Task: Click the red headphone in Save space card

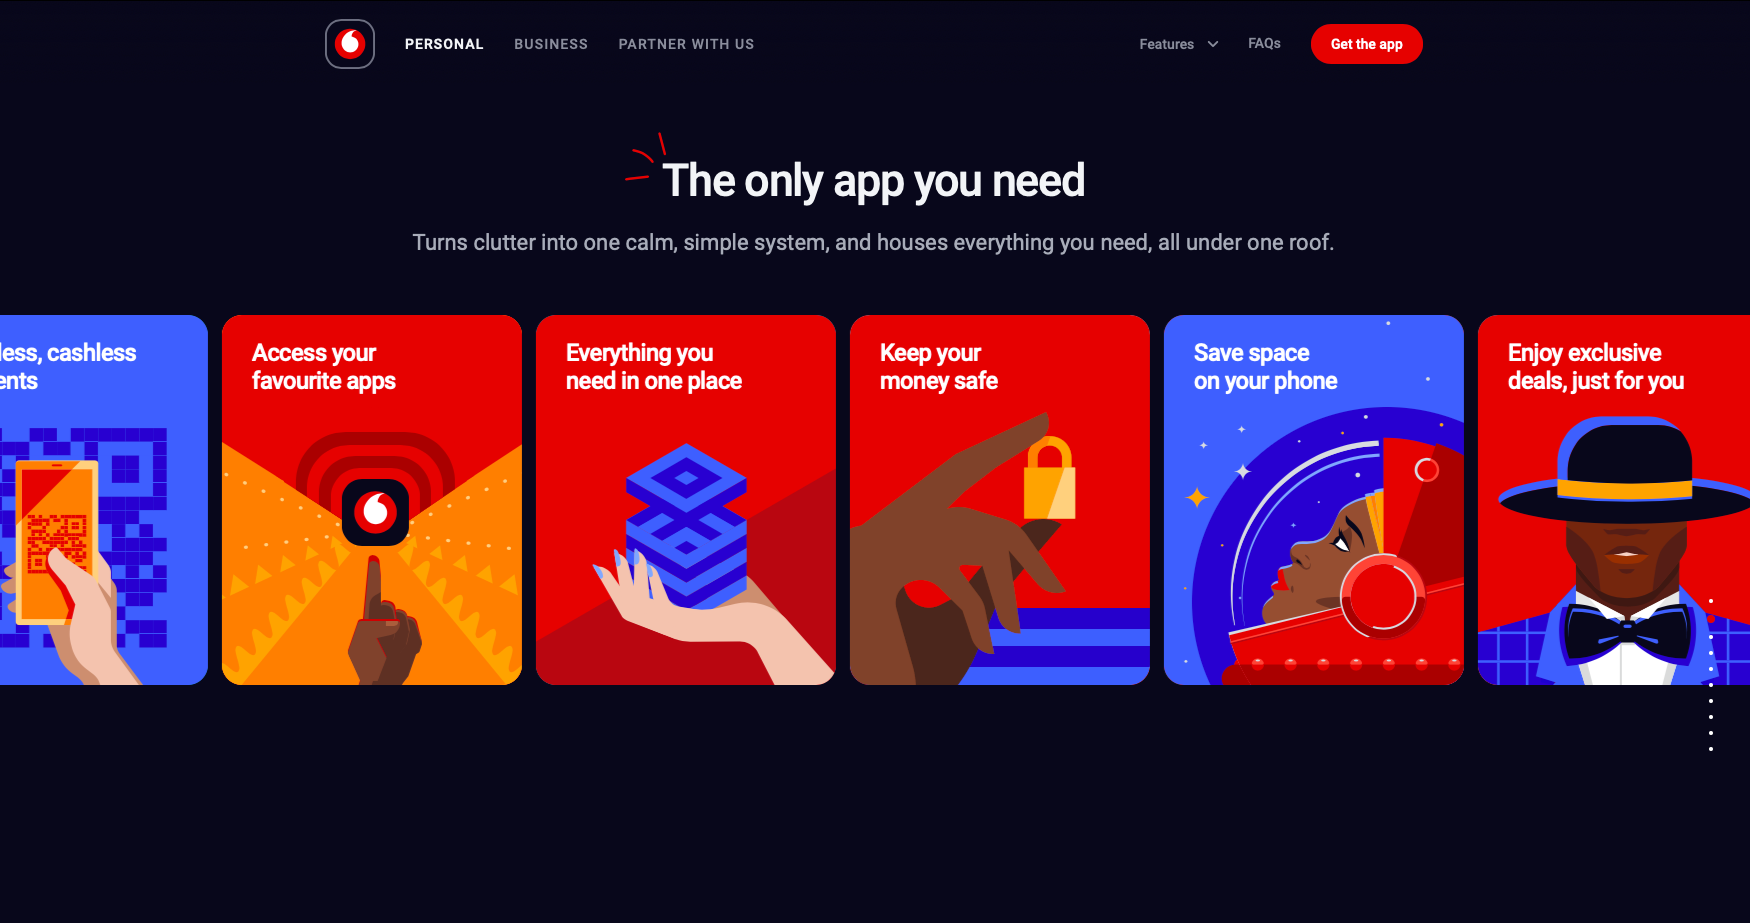Action: tap(1383, 596)
